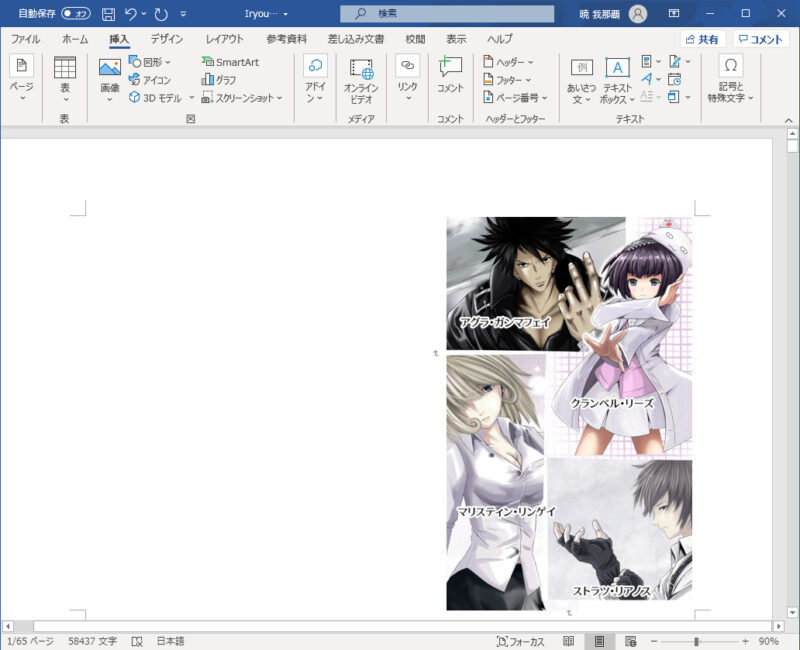This screenshot has width=800, height=650.
Task: Expand the 3D モデル dropdown arrow
Action: pos(191,97)
